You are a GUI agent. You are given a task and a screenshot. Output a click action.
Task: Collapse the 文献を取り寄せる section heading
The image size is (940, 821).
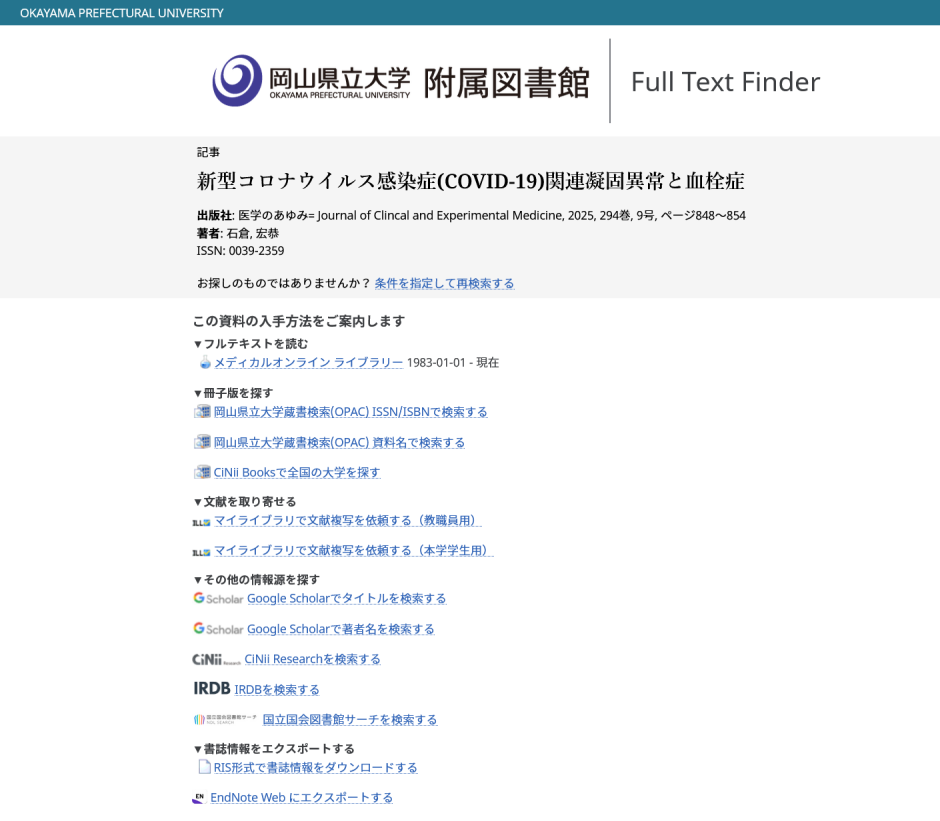click(245, 502)
